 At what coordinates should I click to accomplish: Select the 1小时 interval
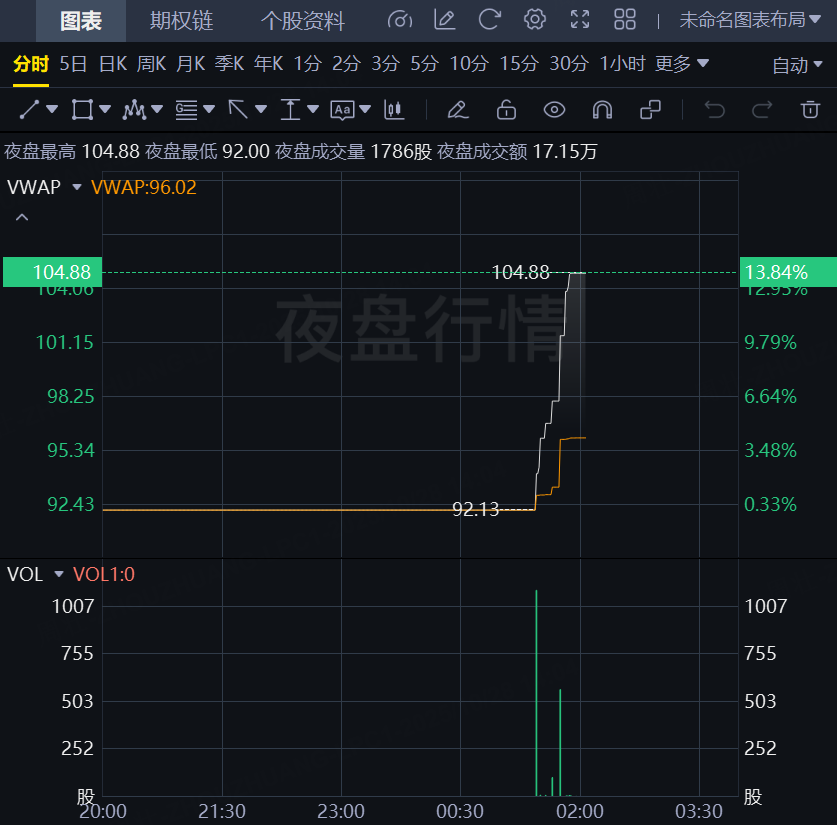(622, 64)
